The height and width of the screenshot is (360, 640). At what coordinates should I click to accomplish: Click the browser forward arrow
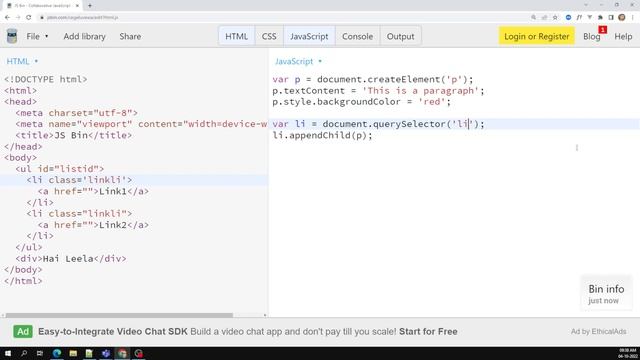click(x=18, y=18)
